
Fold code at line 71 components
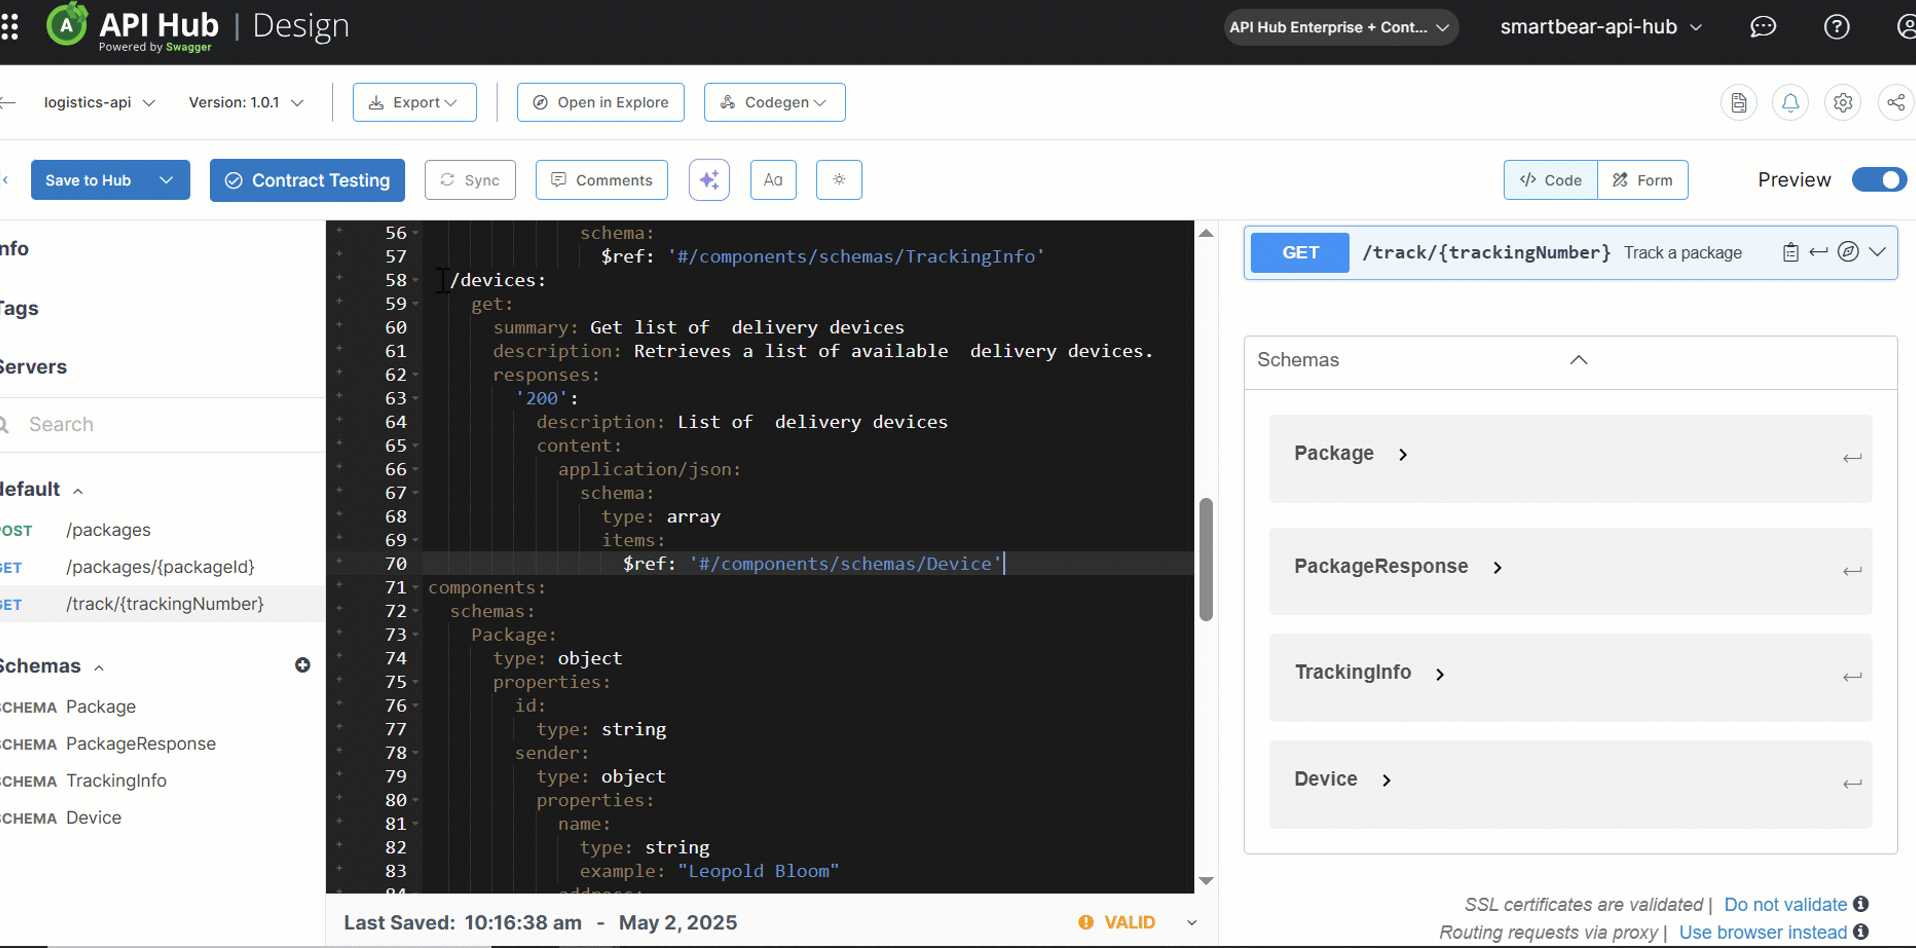416,588
